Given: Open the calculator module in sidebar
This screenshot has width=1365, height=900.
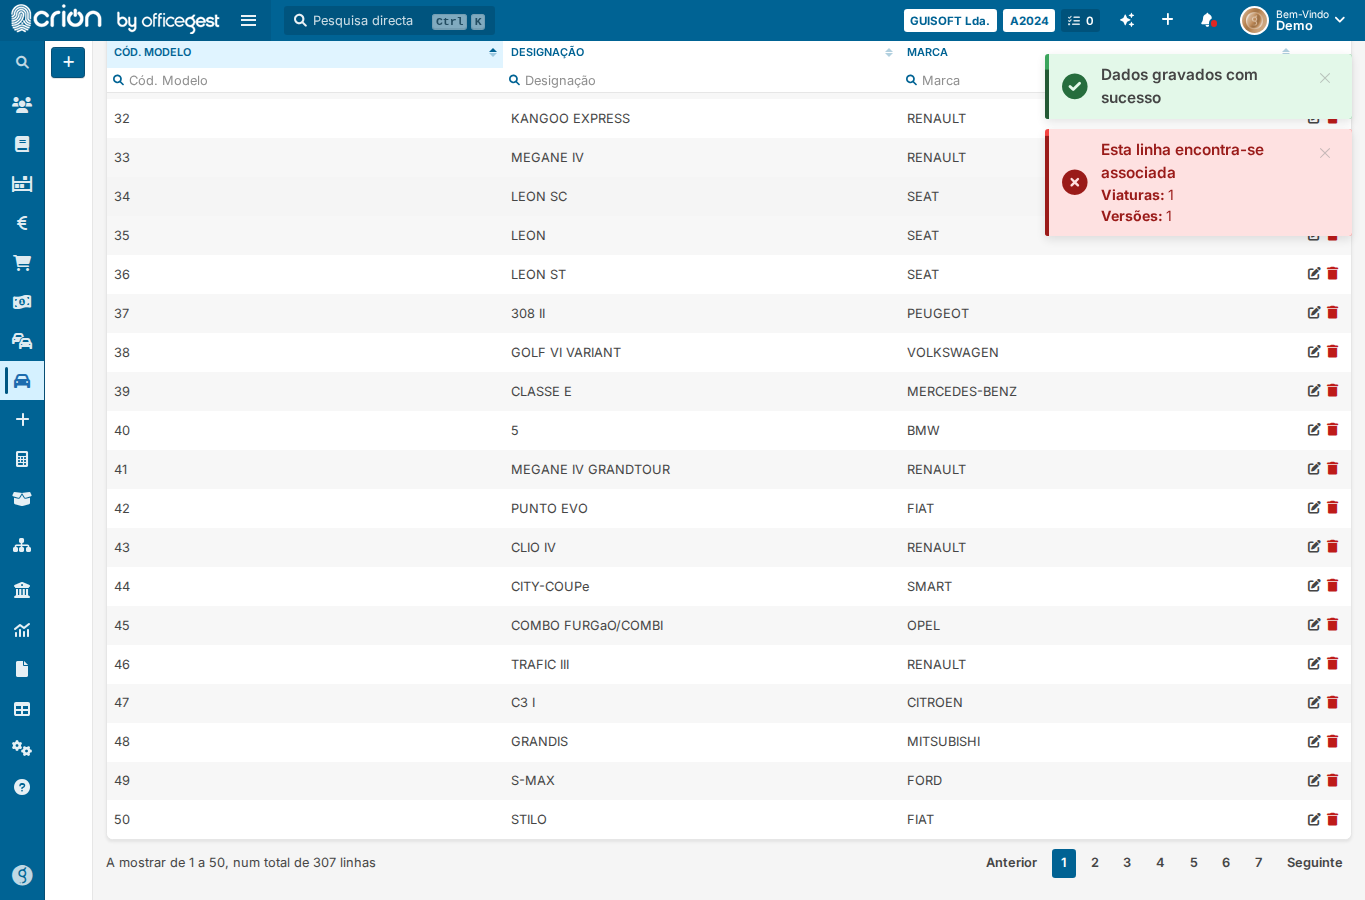Looking at the screenshot, I should (22, 459).
